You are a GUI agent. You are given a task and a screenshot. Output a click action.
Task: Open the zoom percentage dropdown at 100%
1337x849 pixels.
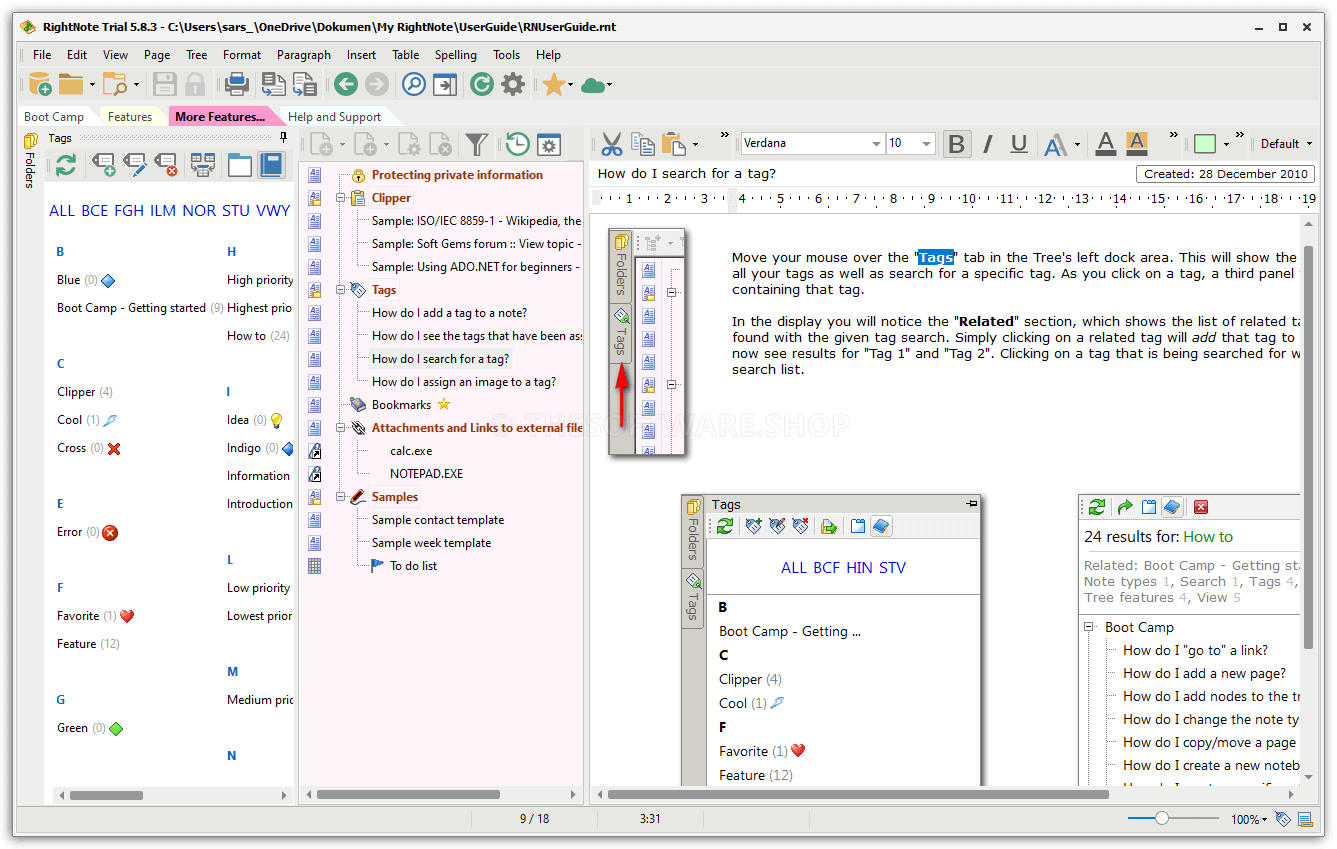(1248, 820)
